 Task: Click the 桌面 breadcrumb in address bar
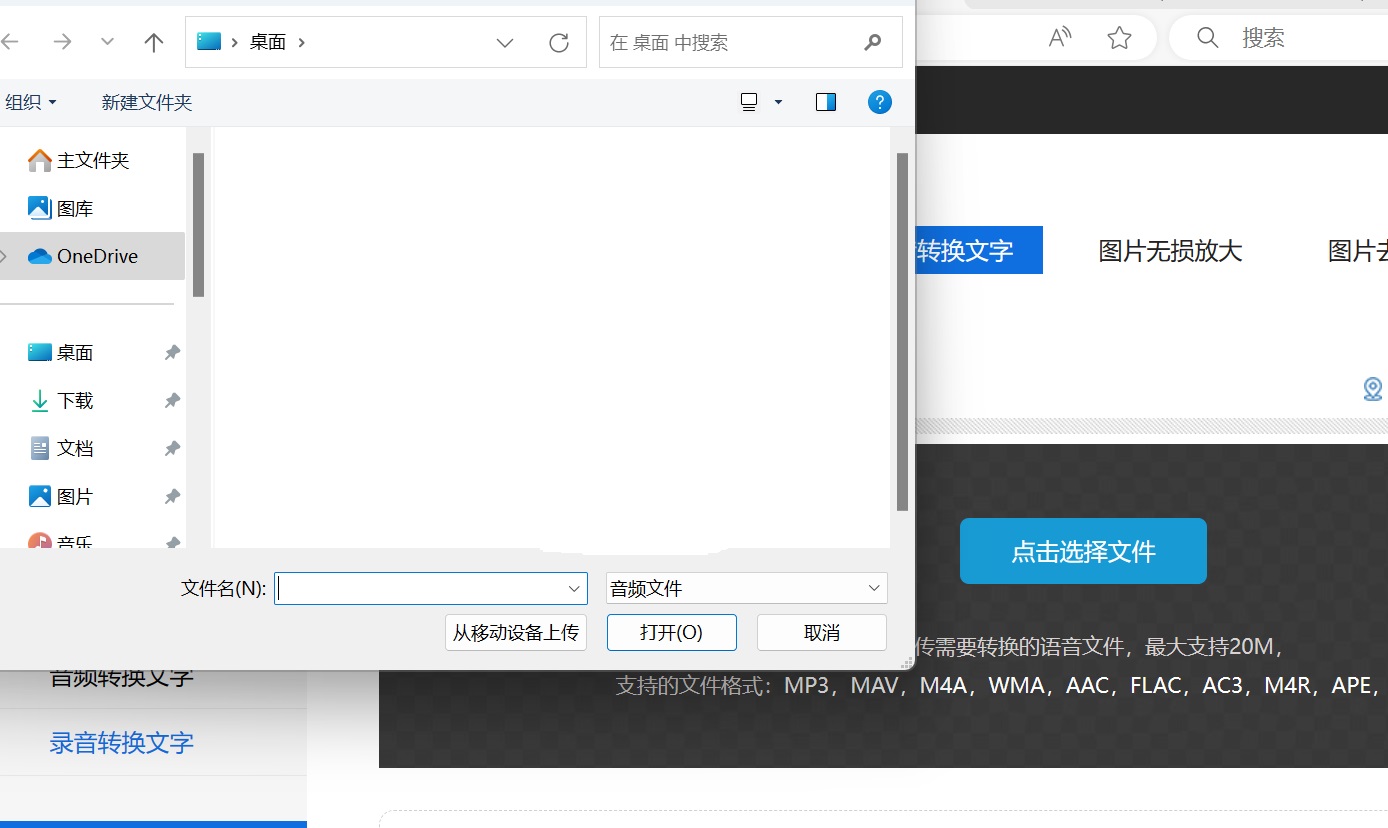pos(268,42)
